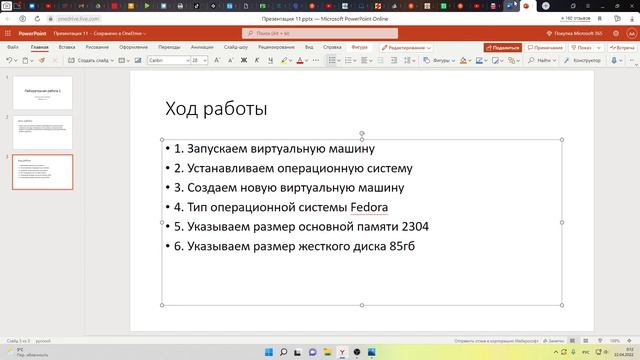Open the Фигуры shapes gallery
The width and height of the screenshot is (640, 360).
click(439, 60)
